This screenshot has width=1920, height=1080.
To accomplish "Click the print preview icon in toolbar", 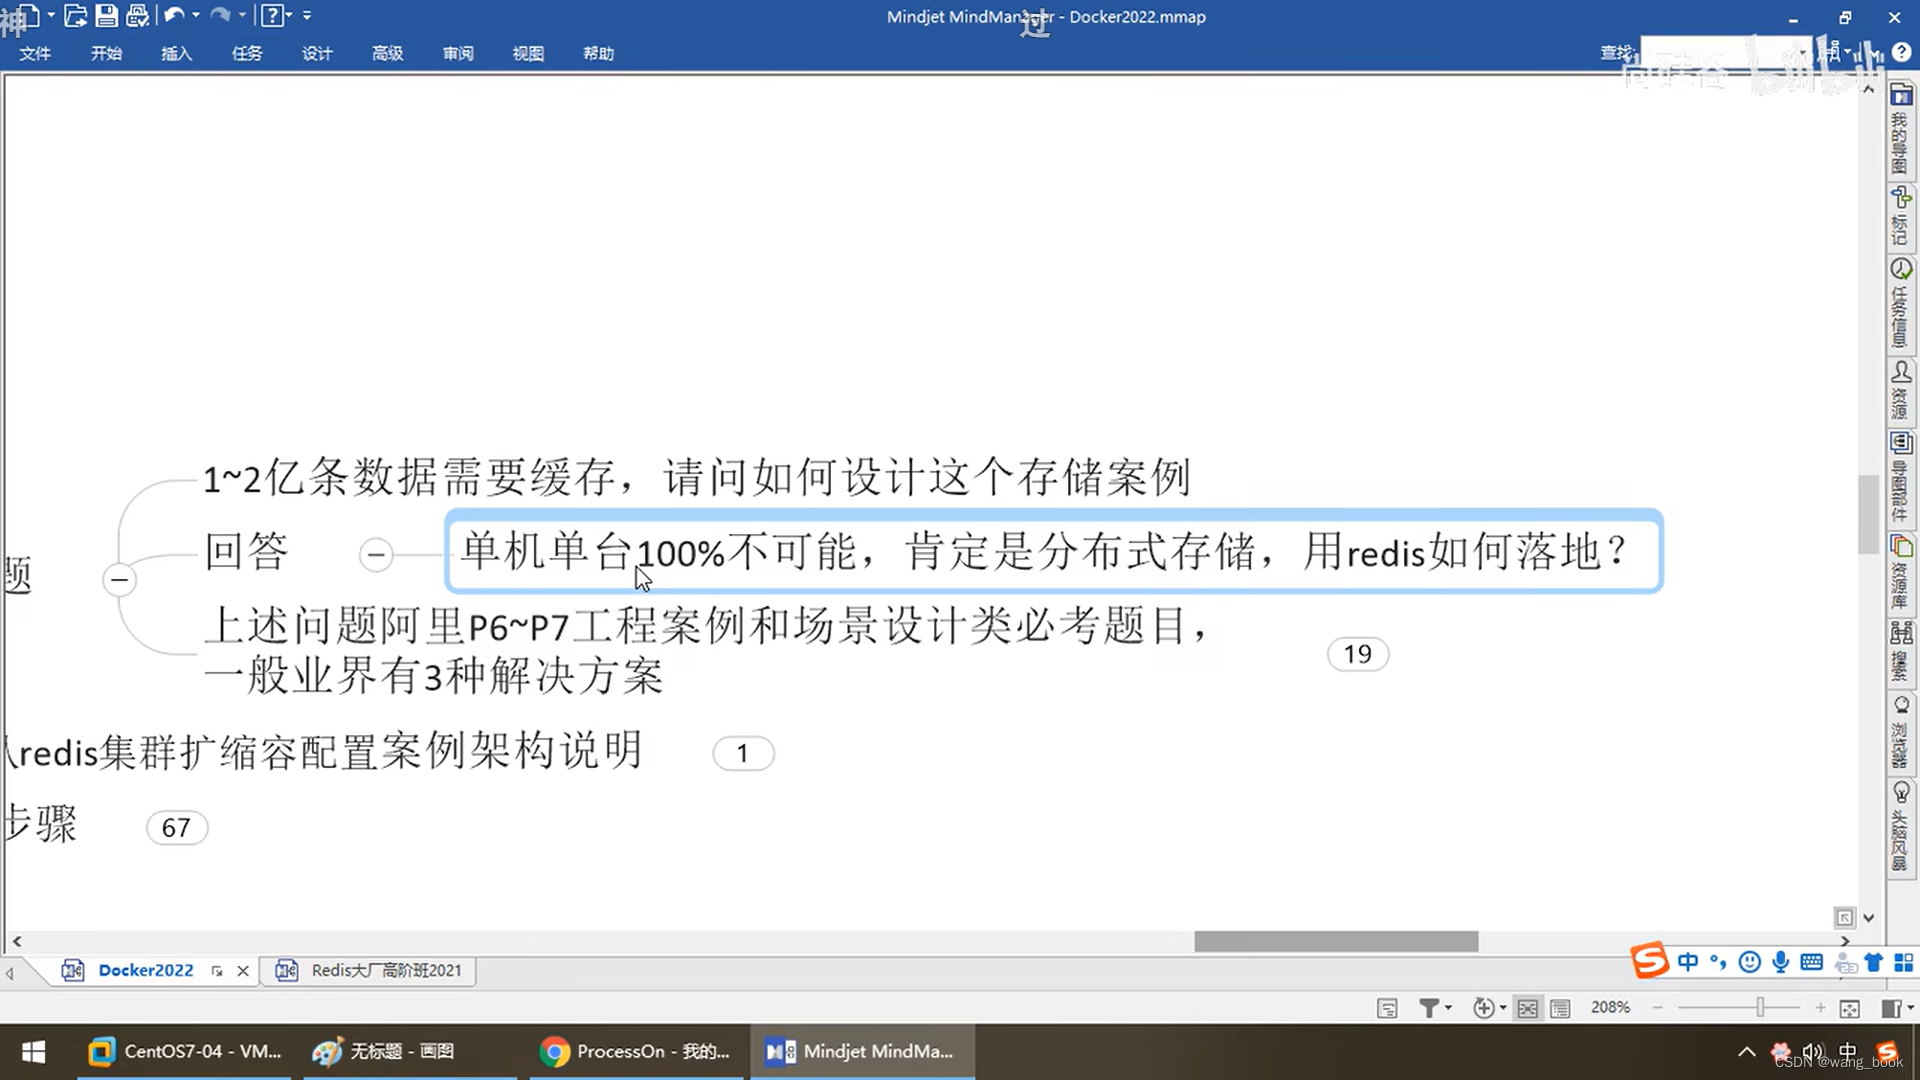I will 138,15.
